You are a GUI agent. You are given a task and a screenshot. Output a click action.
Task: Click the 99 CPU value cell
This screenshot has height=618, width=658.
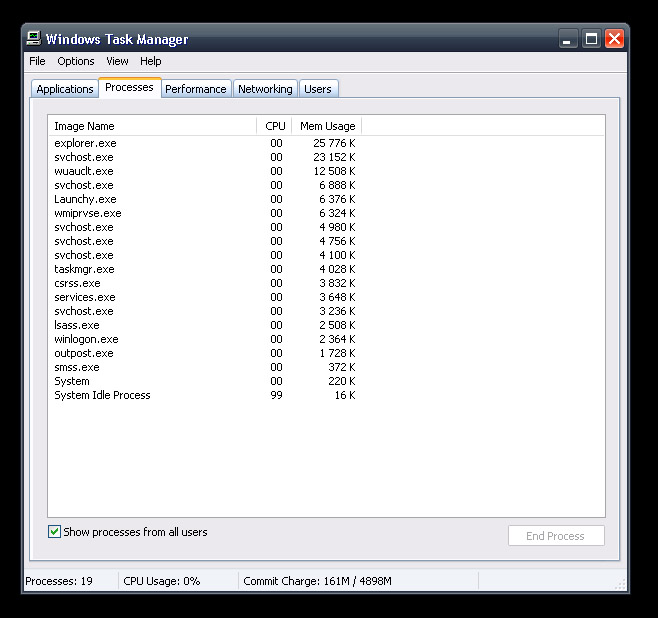point(276,395)
